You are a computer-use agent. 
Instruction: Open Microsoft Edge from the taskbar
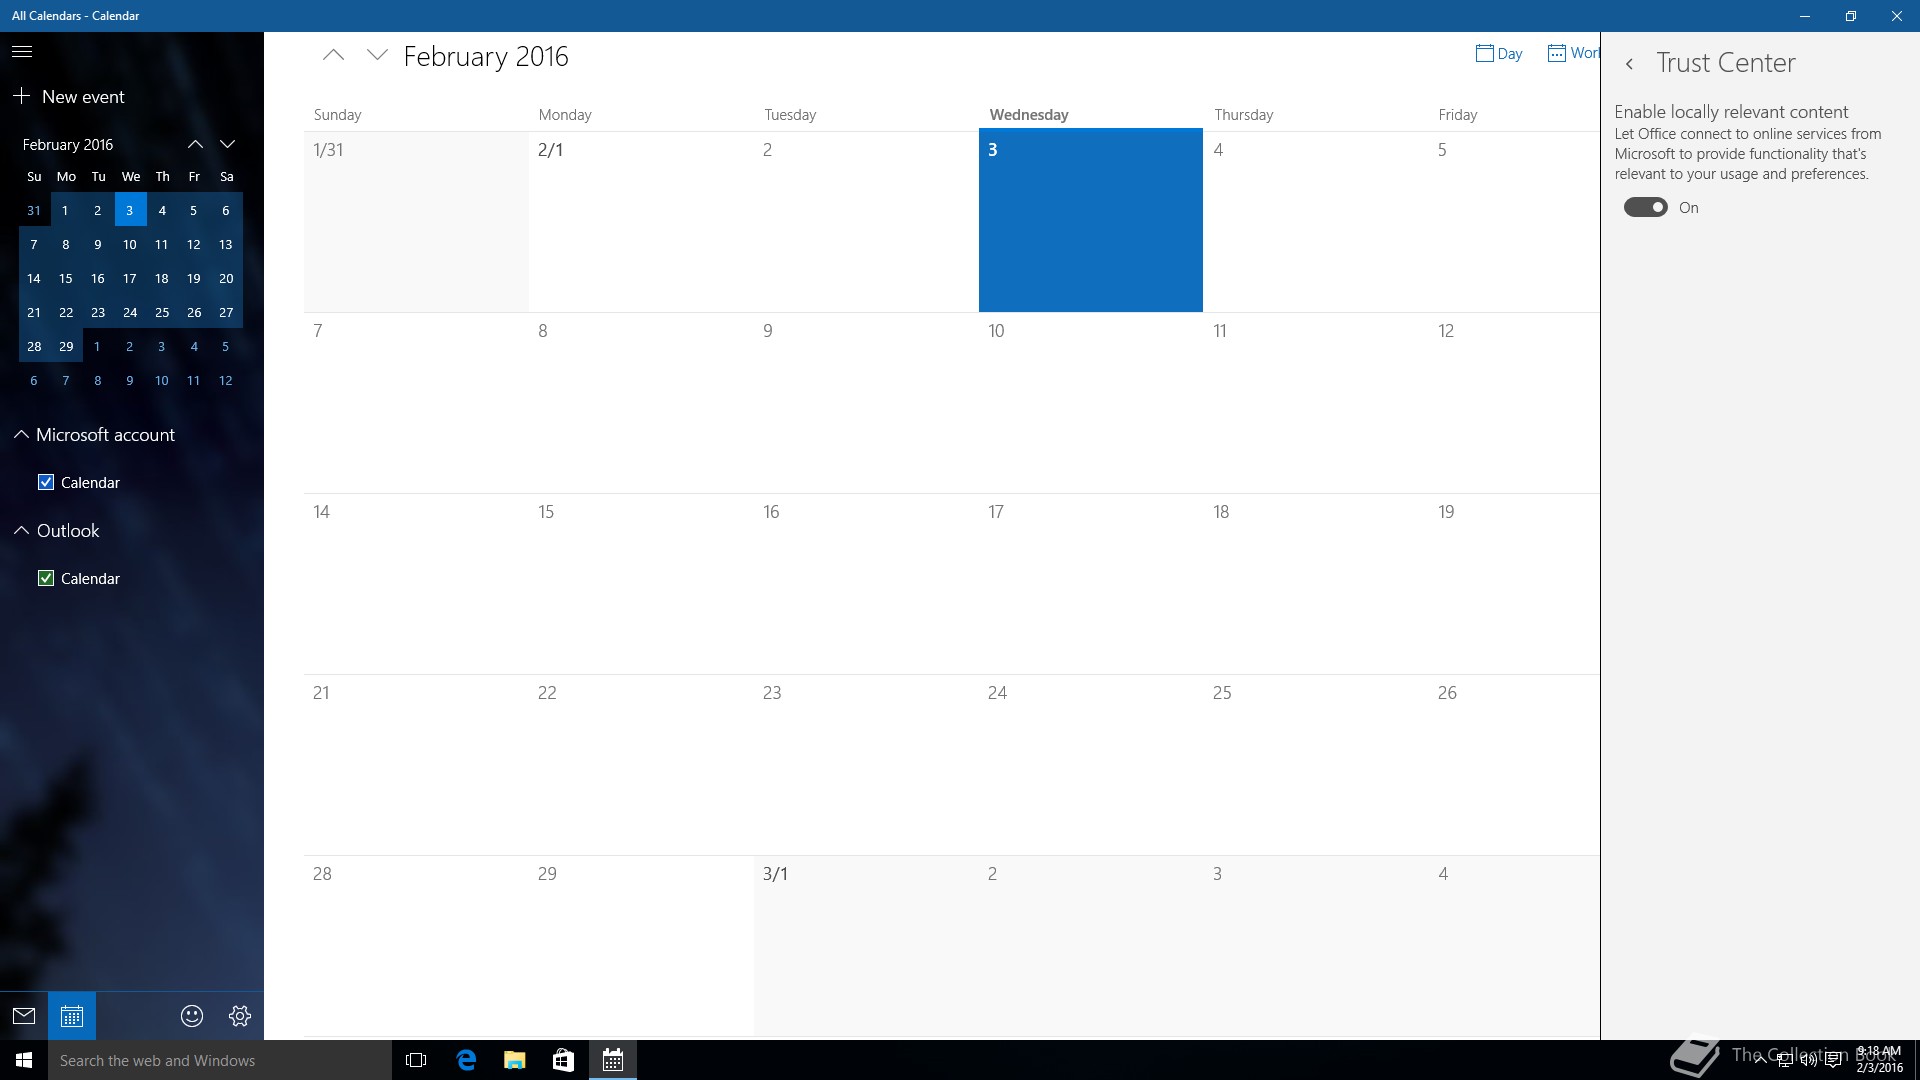coord(466,1060)
